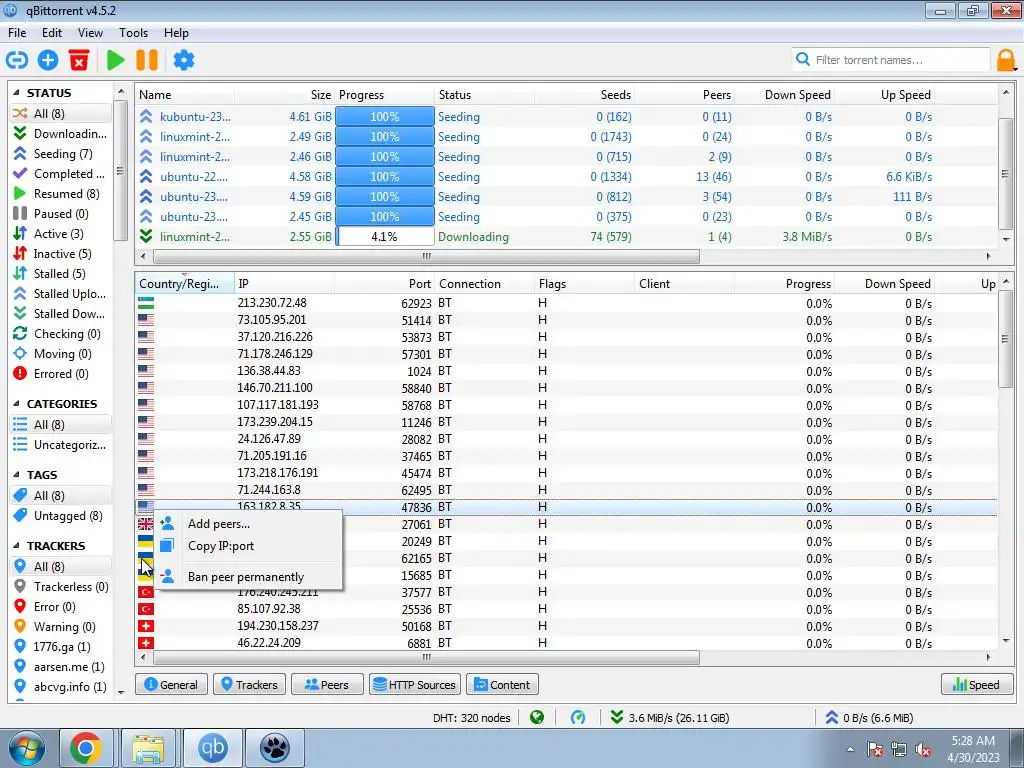Screen dimensions: 1024x768
Task: Collapse the TAGS section
Action: click(x=16, y=475)
